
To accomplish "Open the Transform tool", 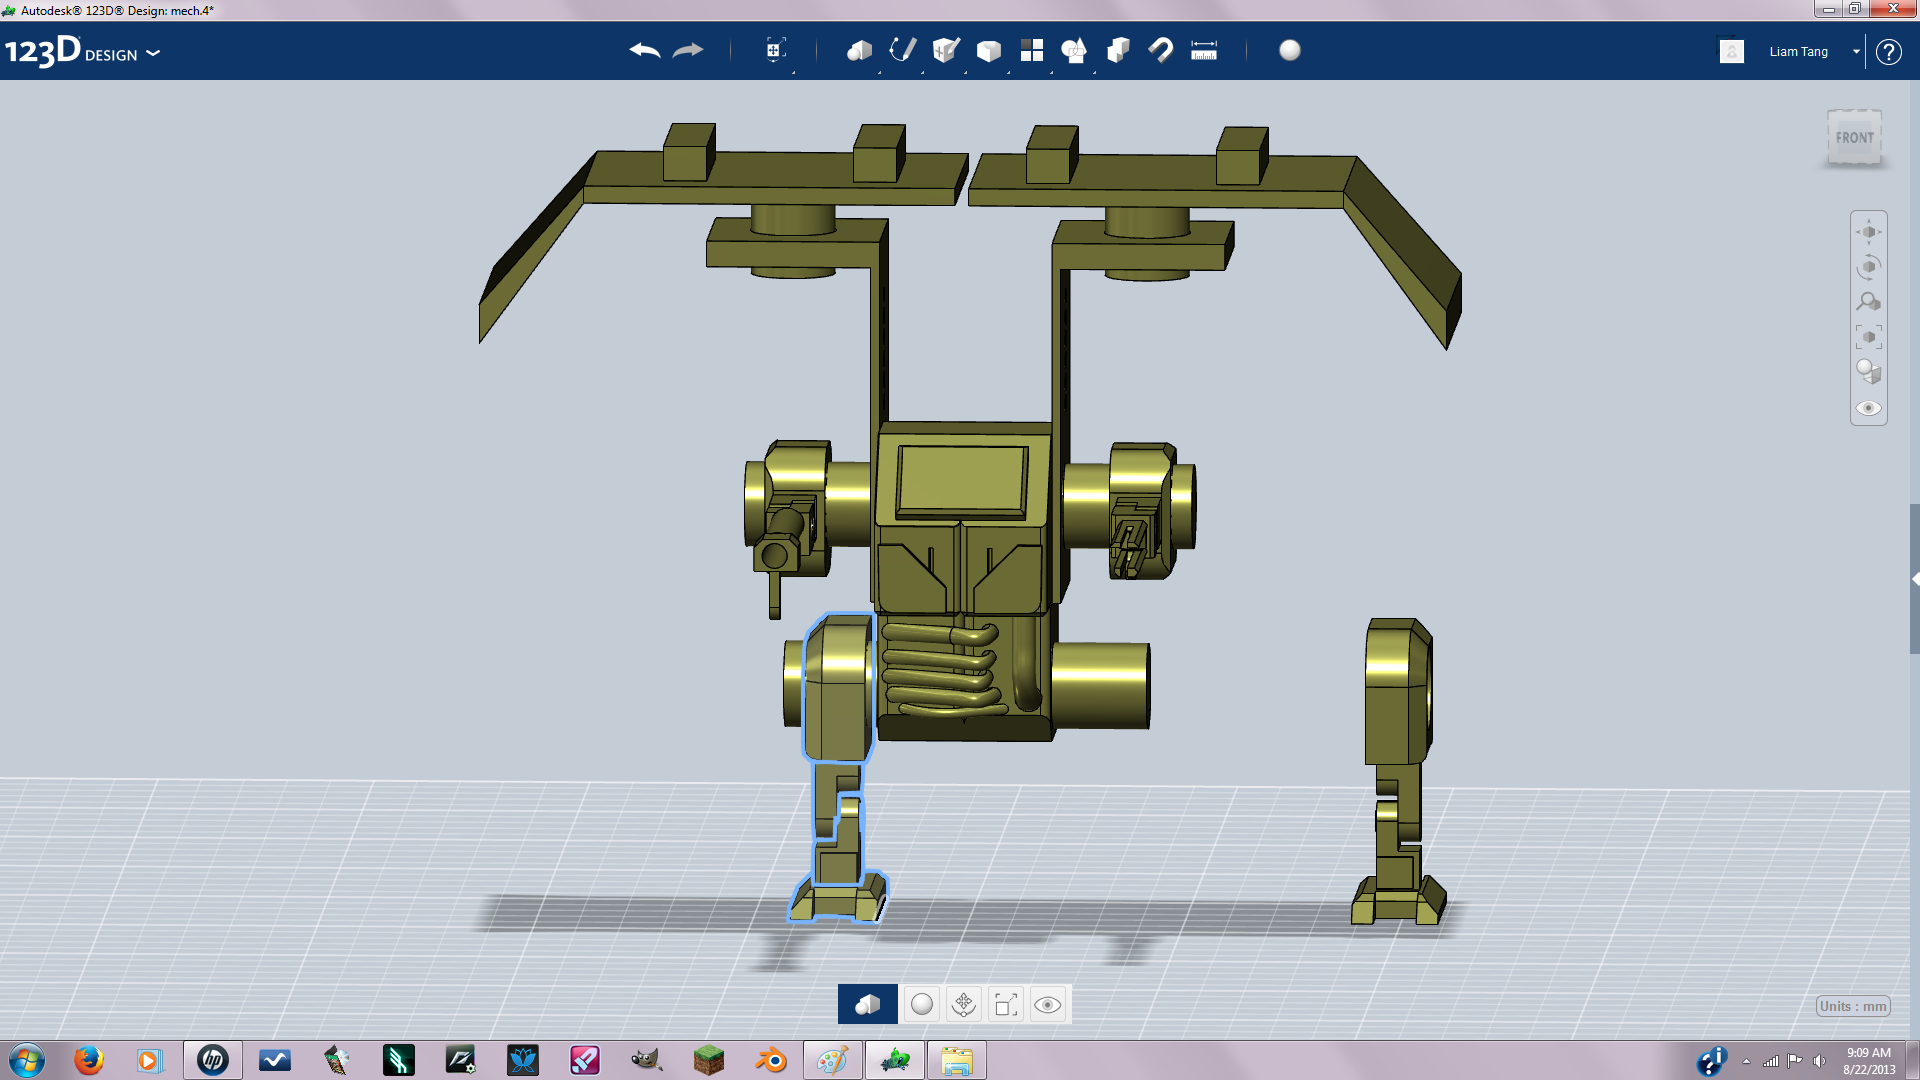I will pos(776,50).
